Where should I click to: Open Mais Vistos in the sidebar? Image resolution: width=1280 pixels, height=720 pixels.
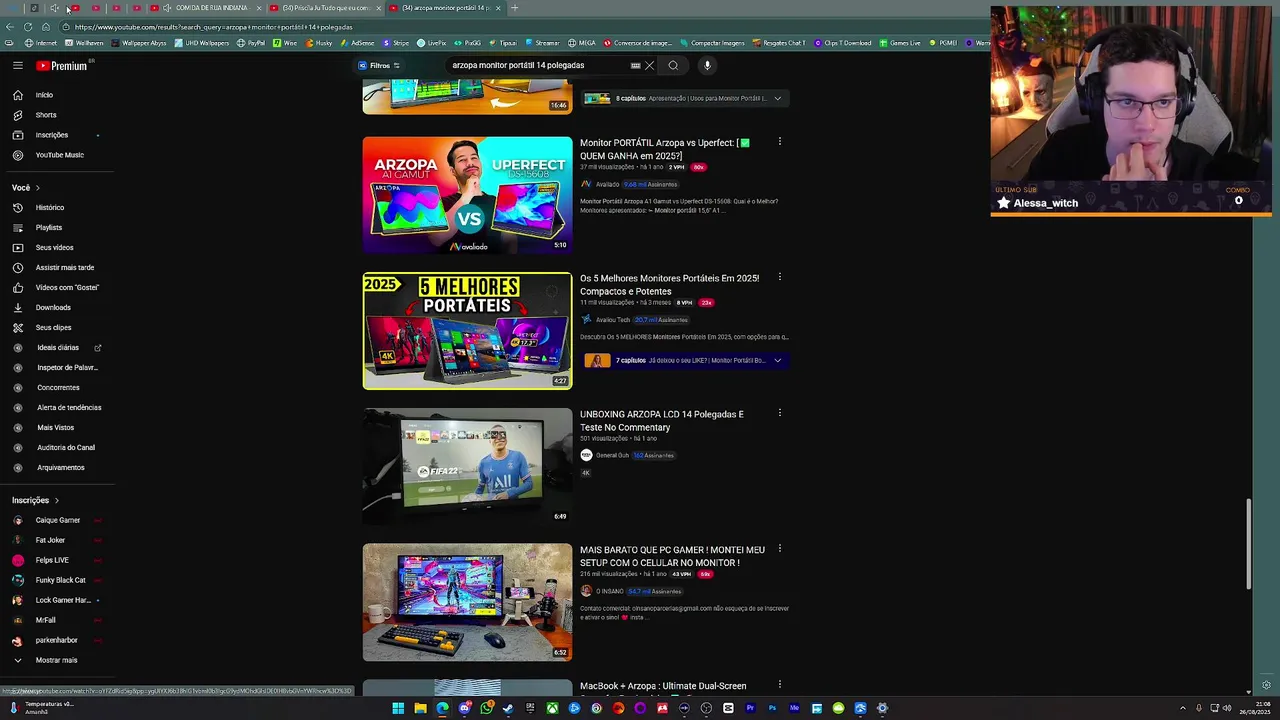(x=55, y=427)
